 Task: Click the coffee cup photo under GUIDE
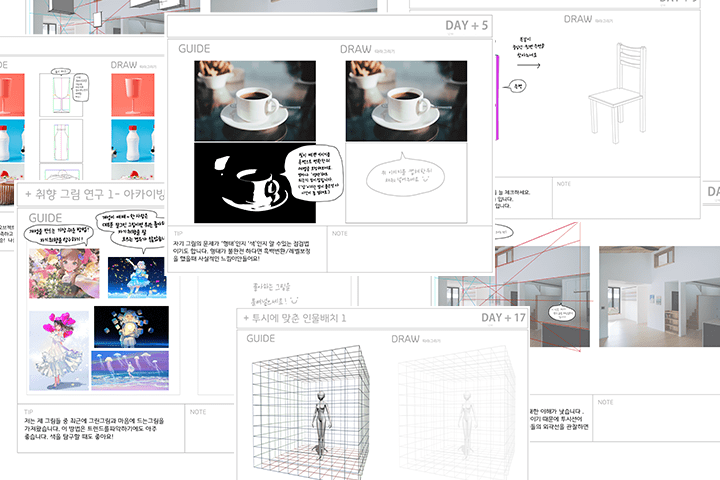254,100
